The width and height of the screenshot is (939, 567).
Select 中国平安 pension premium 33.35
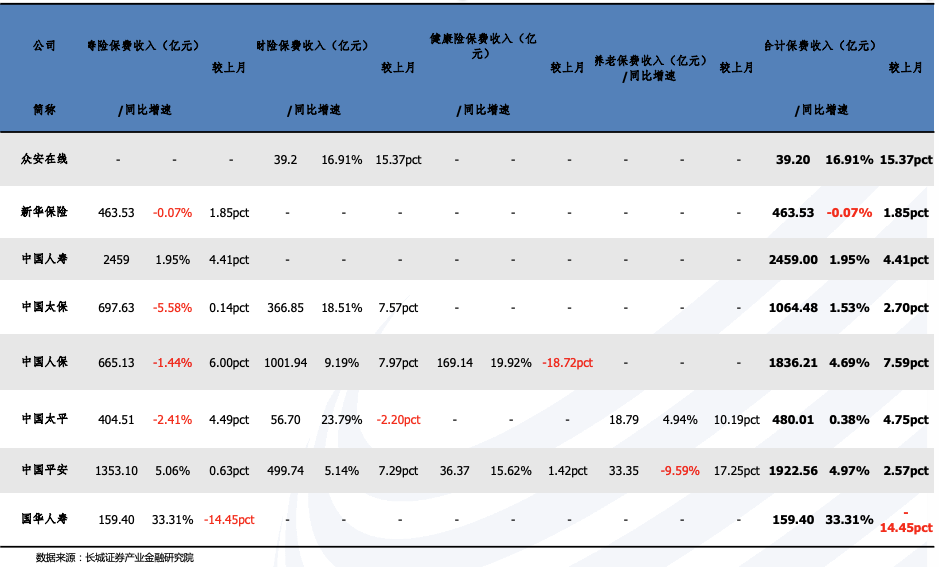(623, 471)
